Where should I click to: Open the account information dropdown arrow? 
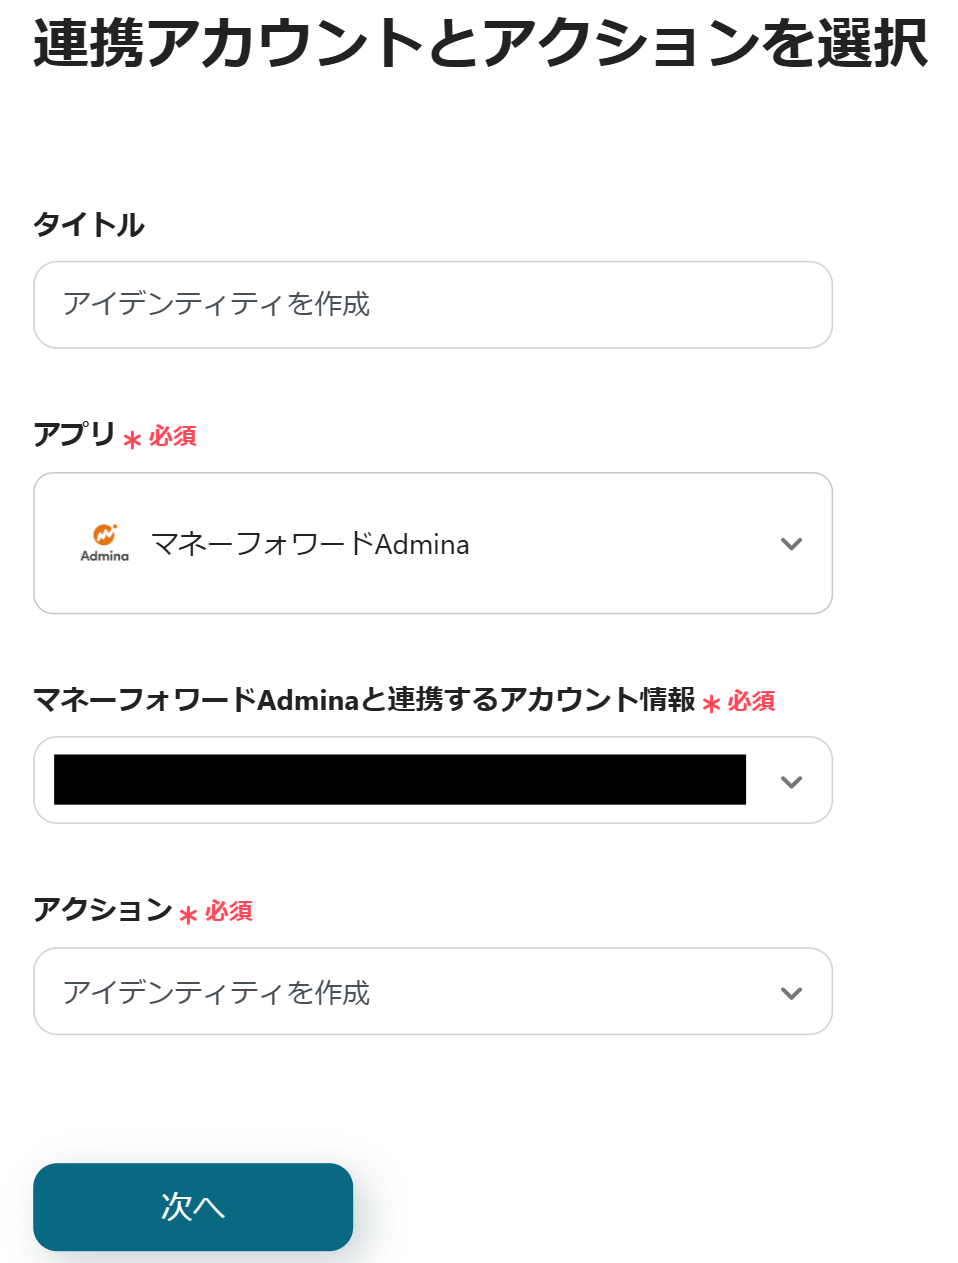(x=791, y=782)
